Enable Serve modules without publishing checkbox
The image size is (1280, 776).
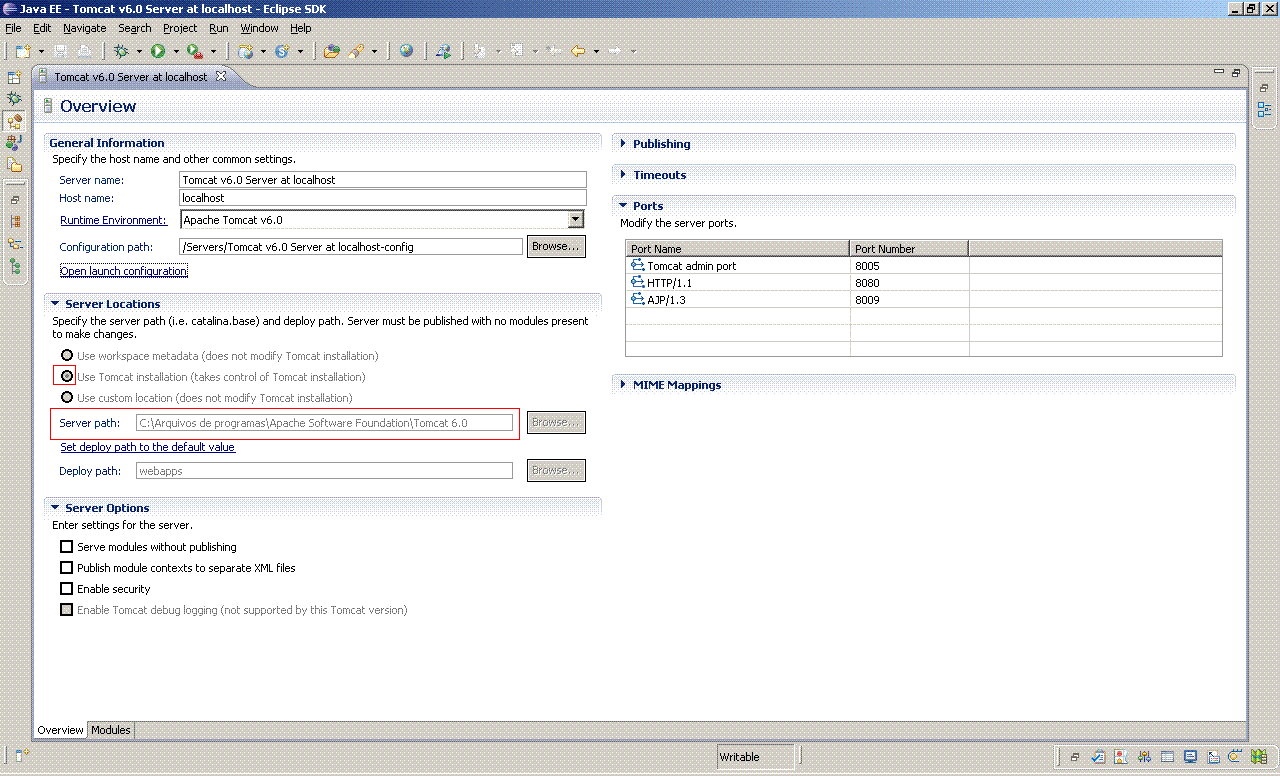tap(67, 547)
